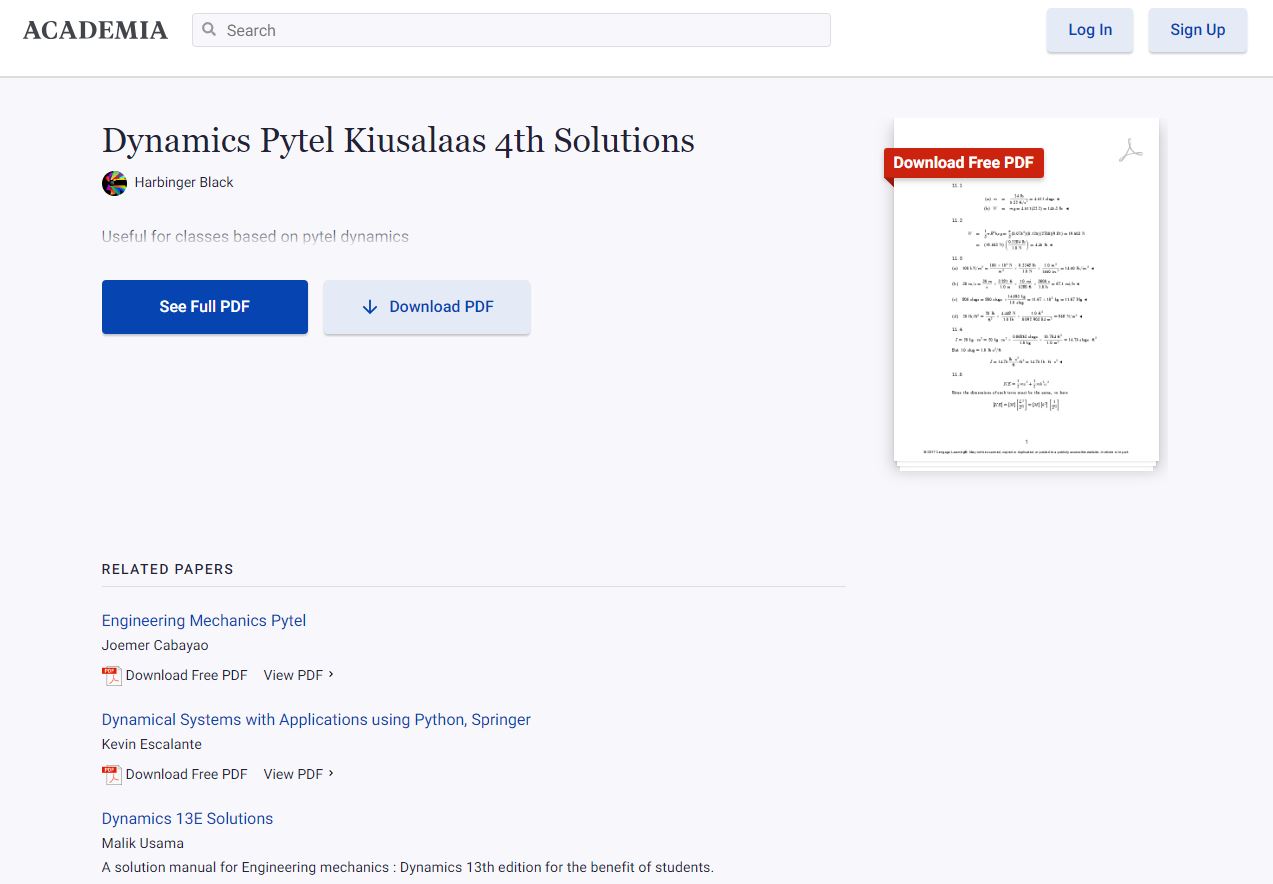Open Joemer Cabayao author name
The width and height of the screenshot is (1273, 884).
pos(155,645)
